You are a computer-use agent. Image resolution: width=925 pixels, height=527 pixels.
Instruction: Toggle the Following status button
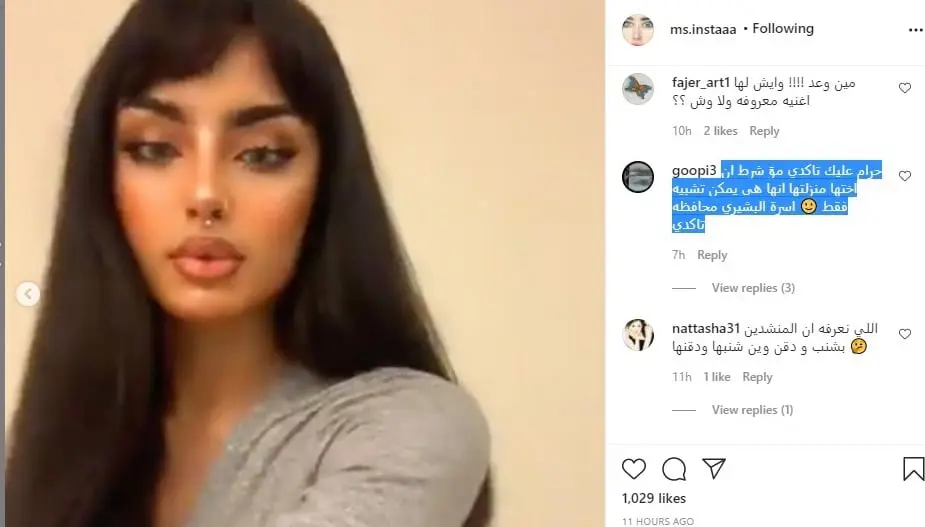pyautogui.click(x=783, y=29)
